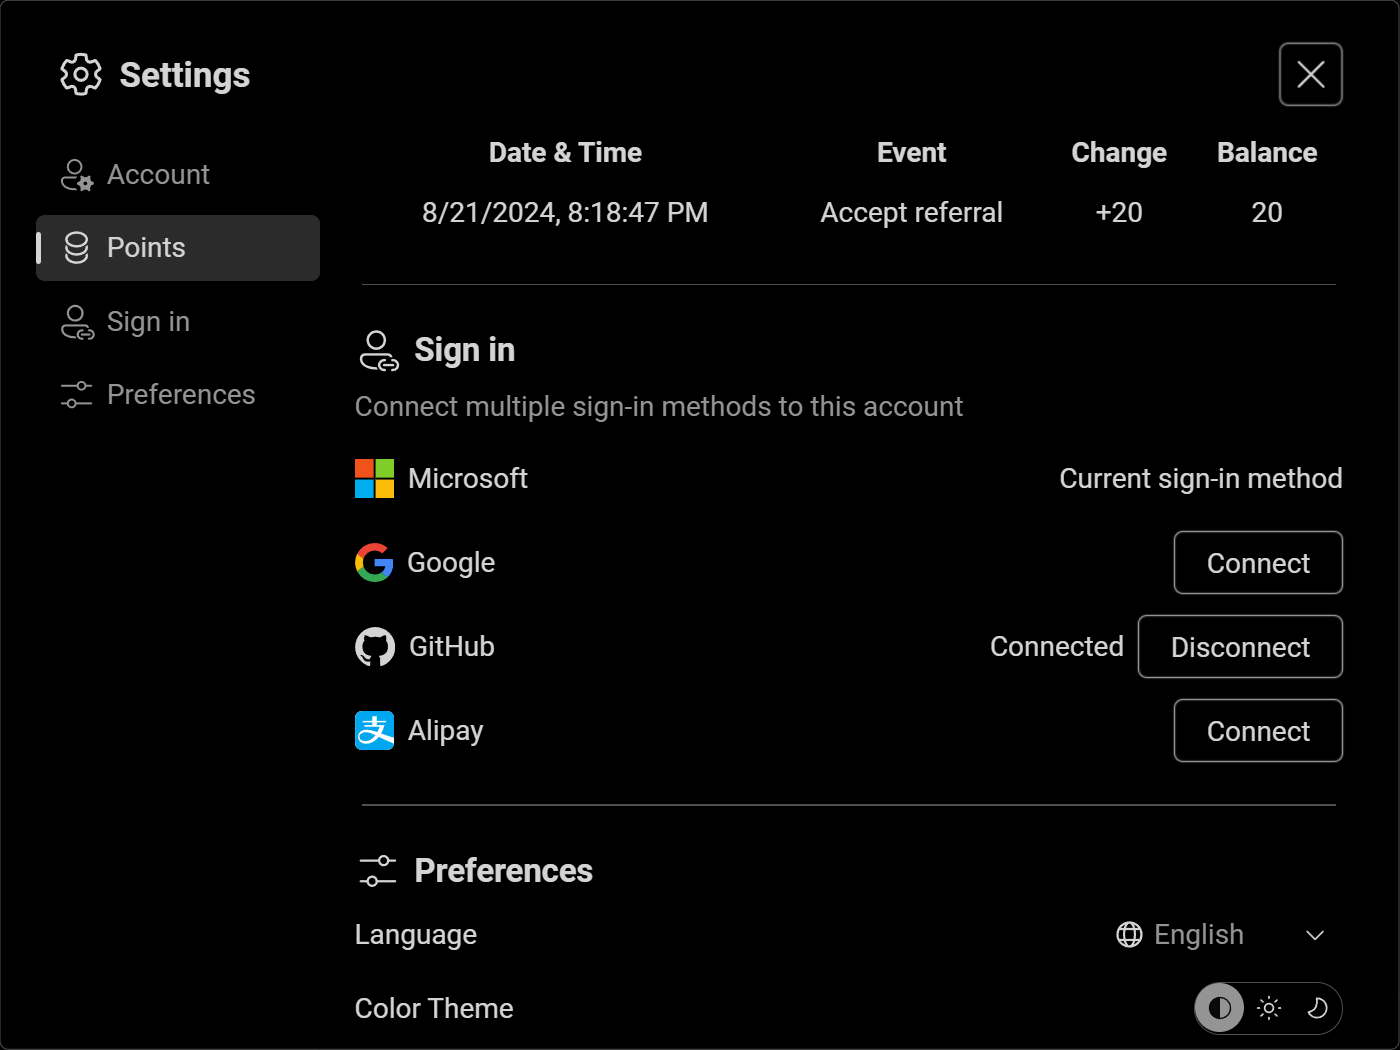
Task: Click the Current sign-in method label
Action: [1201, 479]
